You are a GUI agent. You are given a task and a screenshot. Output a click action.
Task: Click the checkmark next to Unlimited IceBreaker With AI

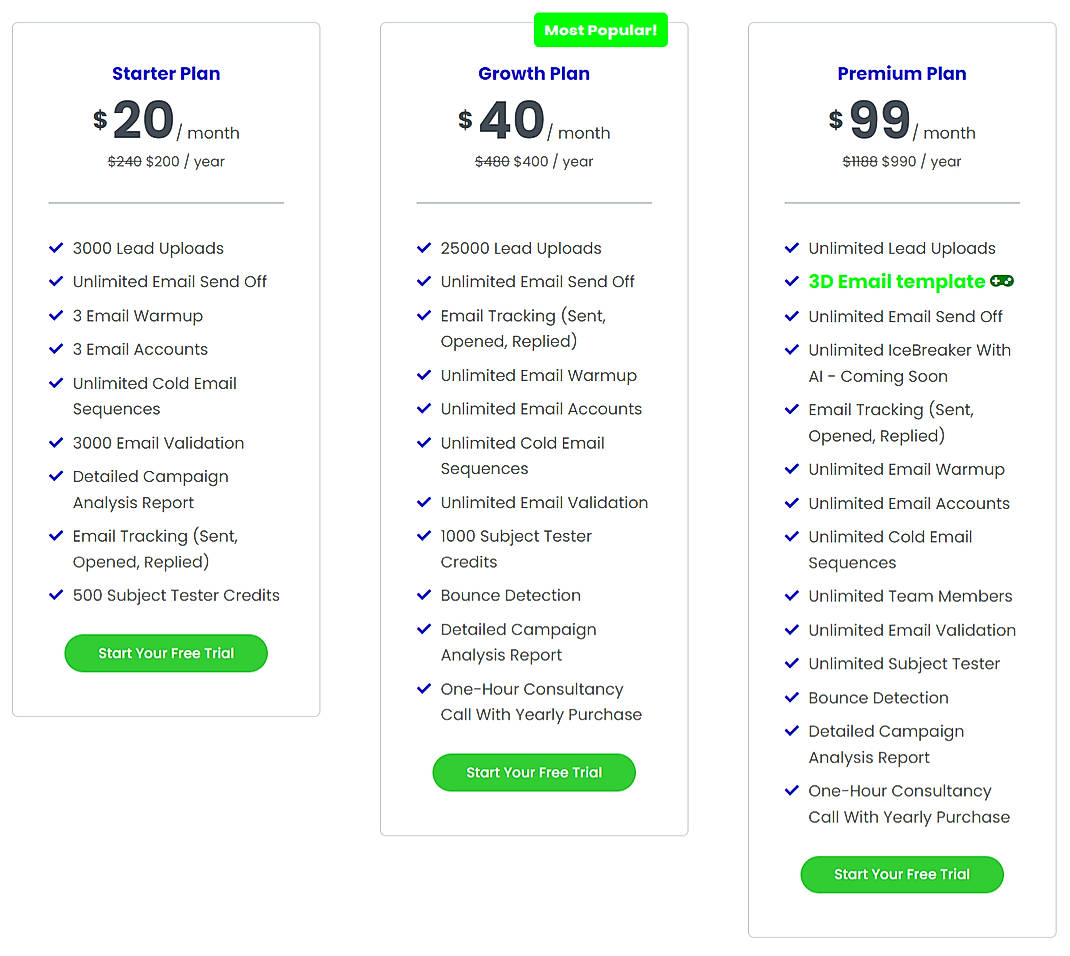pos(791,350)
